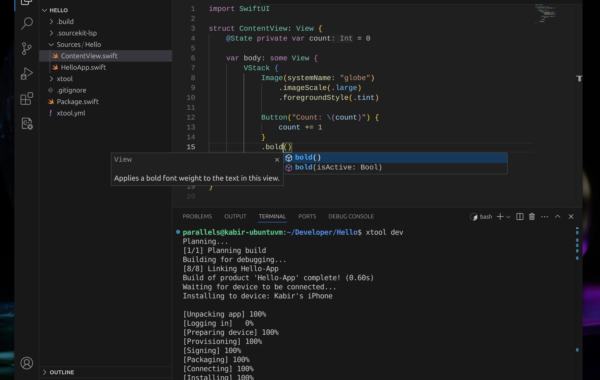Click the 'VStack {' code on line 7

[x=261, y=68]
